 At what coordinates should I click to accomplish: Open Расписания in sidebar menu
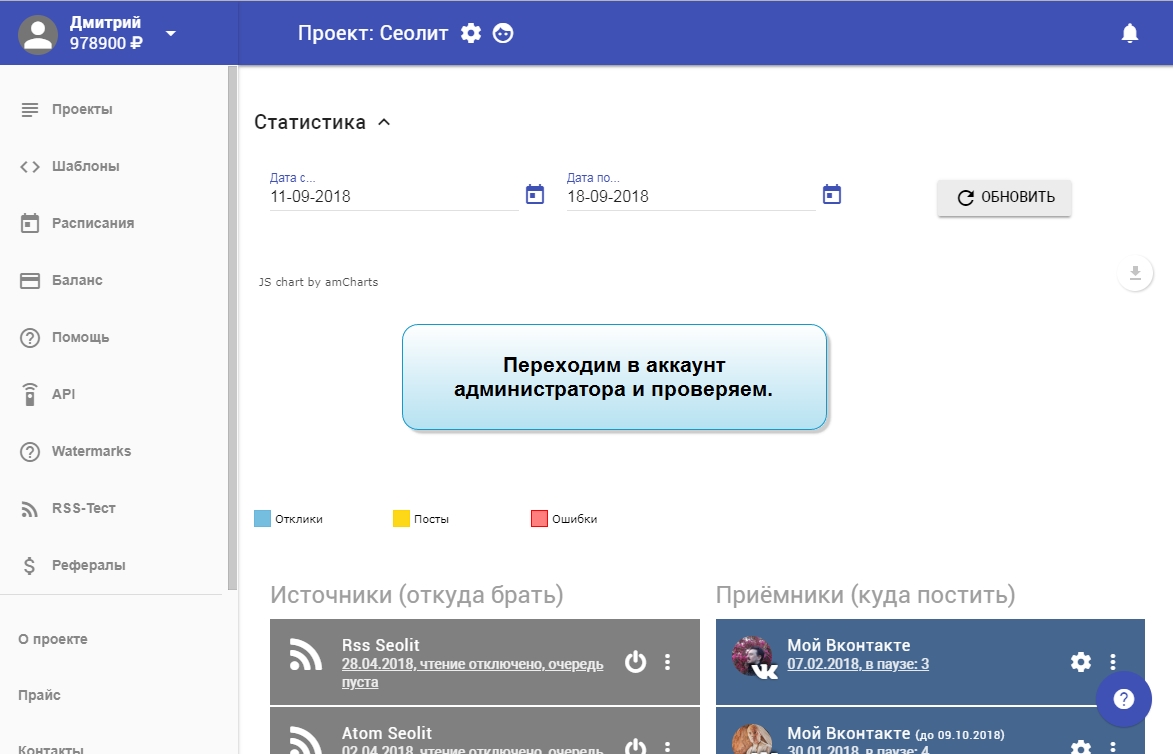93,223
